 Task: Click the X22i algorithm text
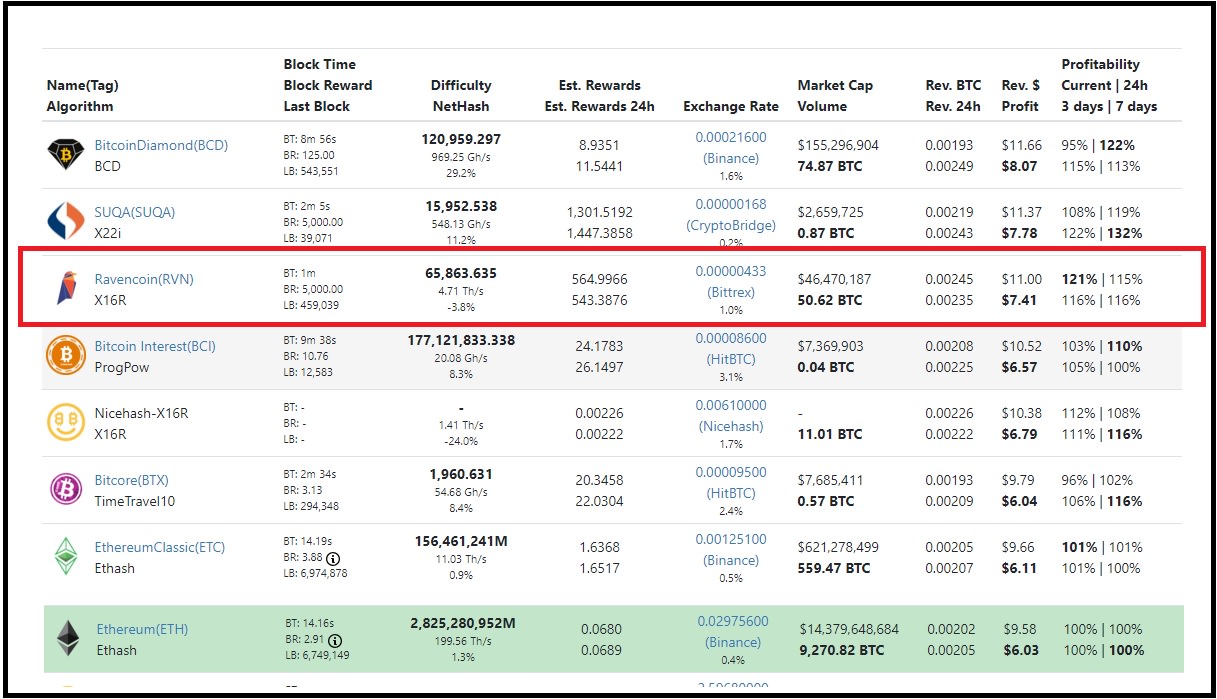108,233
